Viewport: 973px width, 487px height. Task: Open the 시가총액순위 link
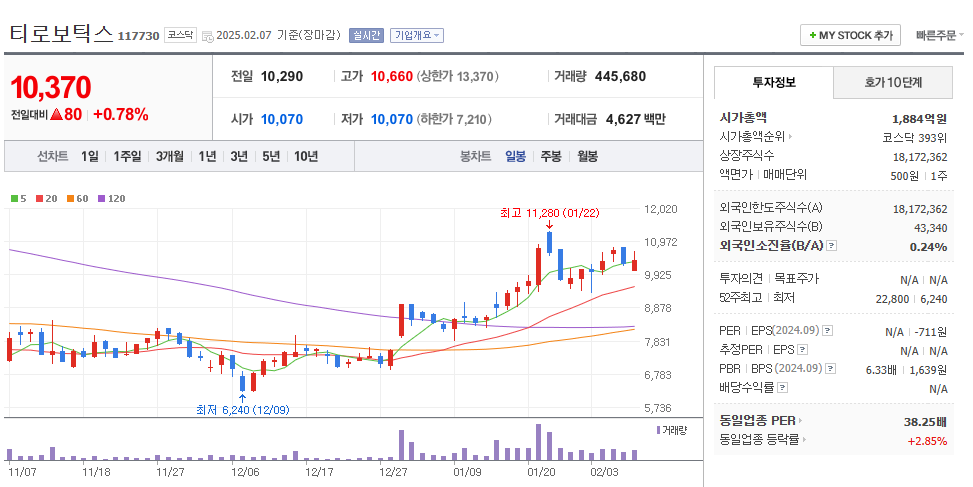pyautogui.click(x=755, y=136)
